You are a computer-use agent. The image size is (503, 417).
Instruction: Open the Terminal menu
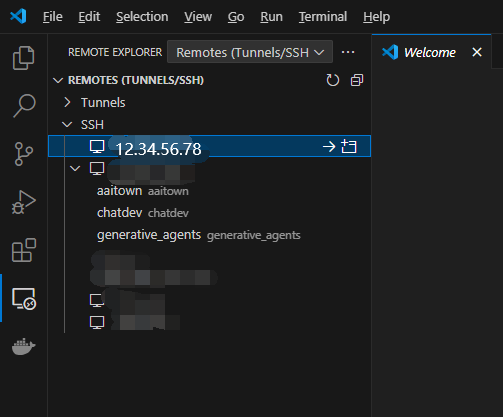[323, 16]
